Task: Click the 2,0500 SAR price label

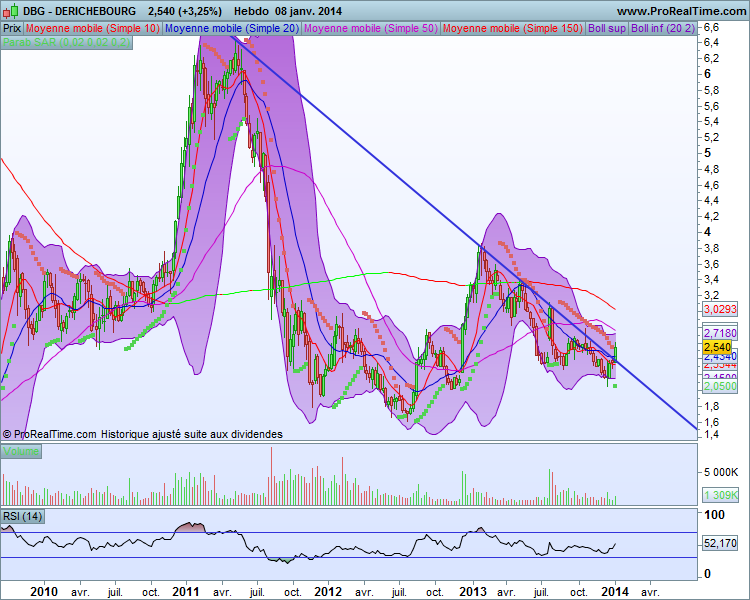Action: tap(720, 386)
